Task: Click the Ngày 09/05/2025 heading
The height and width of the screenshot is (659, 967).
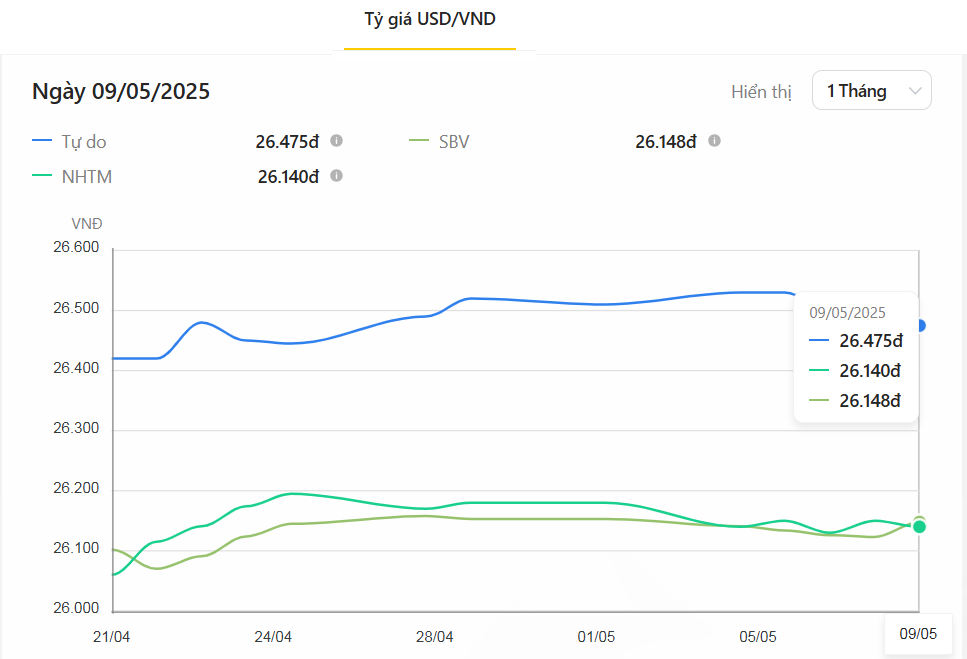Action: 121,91
